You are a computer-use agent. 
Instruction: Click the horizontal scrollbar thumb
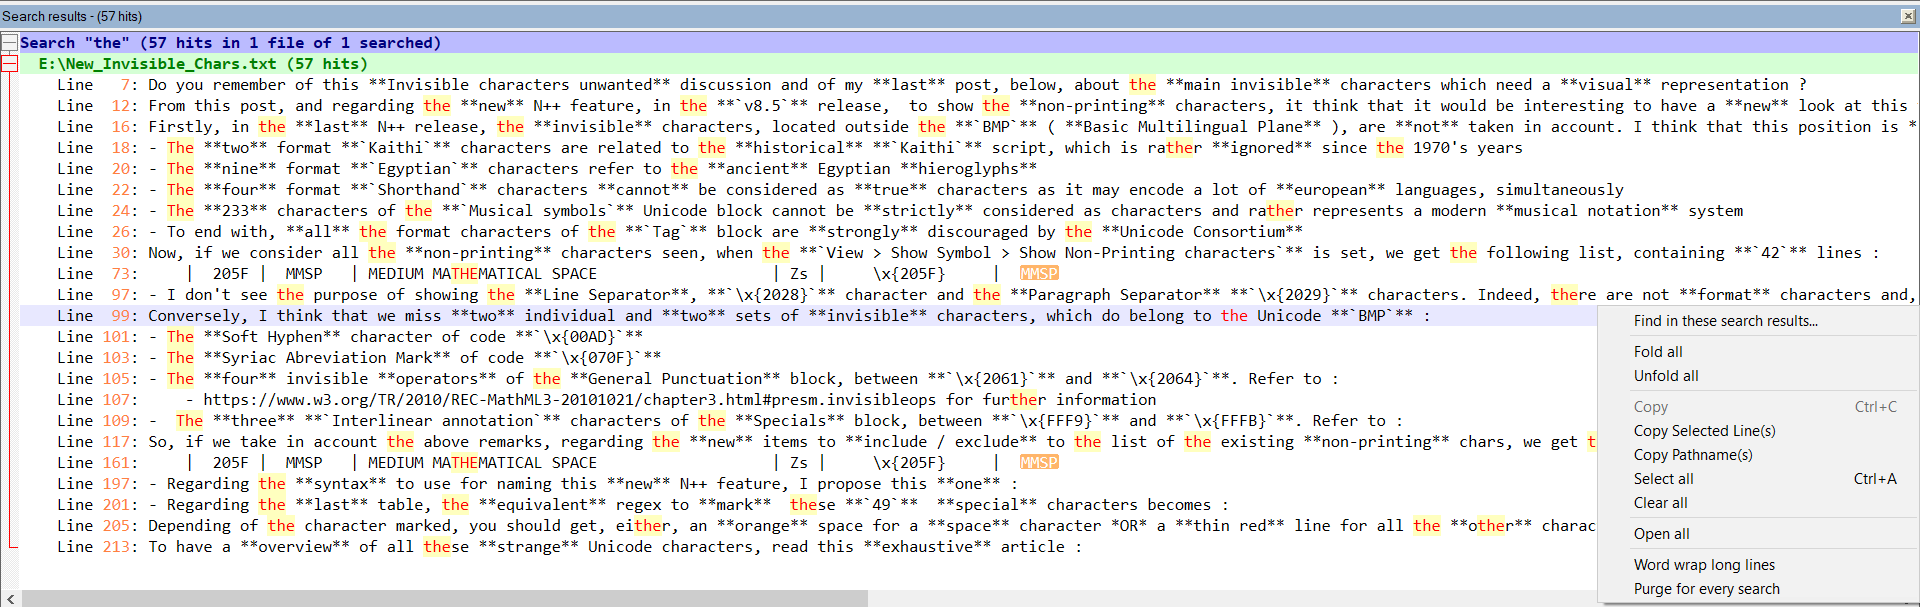444,599
